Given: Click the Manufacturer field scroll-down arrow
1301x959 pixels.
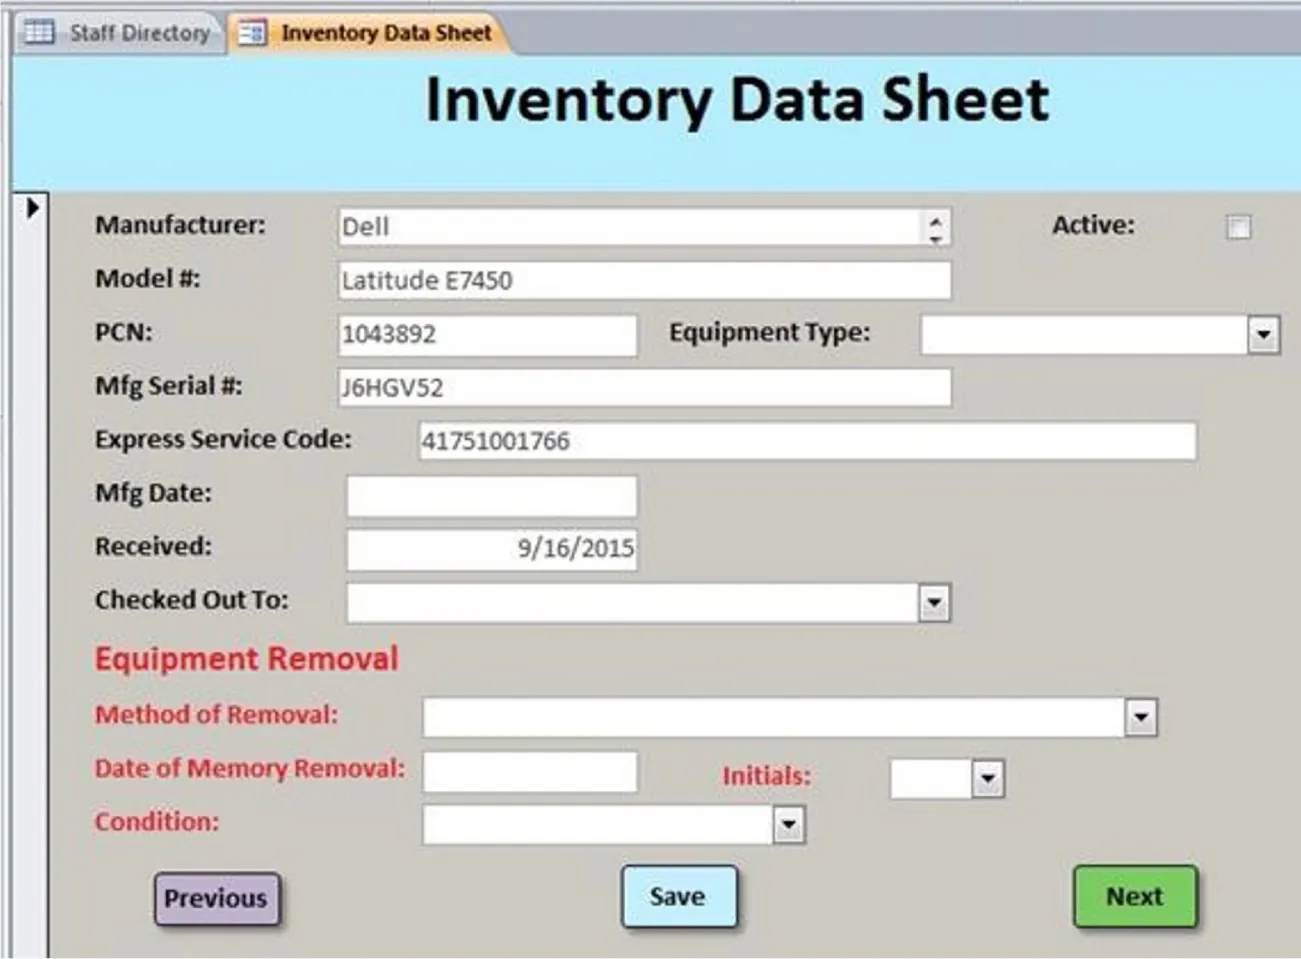Looking at the screenshot, I should pyautogui.click(x=934, y=240).
